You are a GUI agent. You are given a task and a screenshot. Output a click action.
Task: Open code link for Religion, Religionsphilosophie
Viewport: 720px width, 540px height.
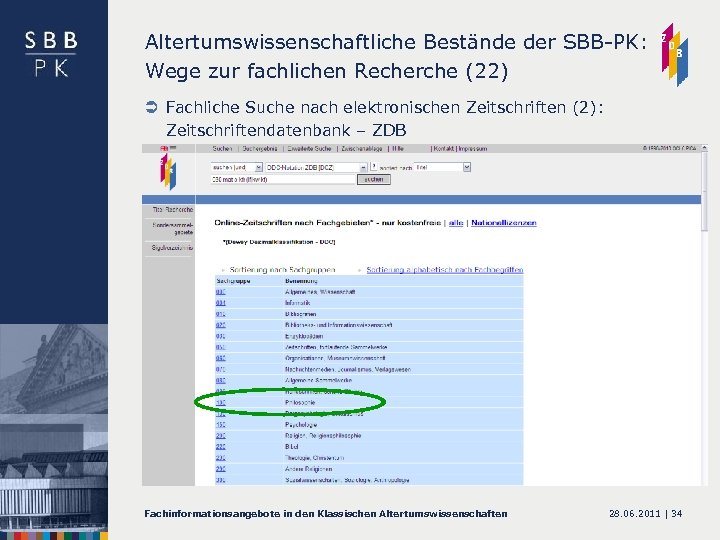pos(220,436)
